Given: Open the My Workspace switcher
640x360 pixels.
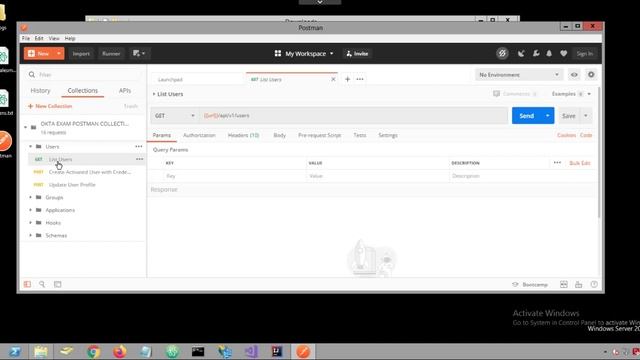Looking at the screenshot, I should (304, 53).
